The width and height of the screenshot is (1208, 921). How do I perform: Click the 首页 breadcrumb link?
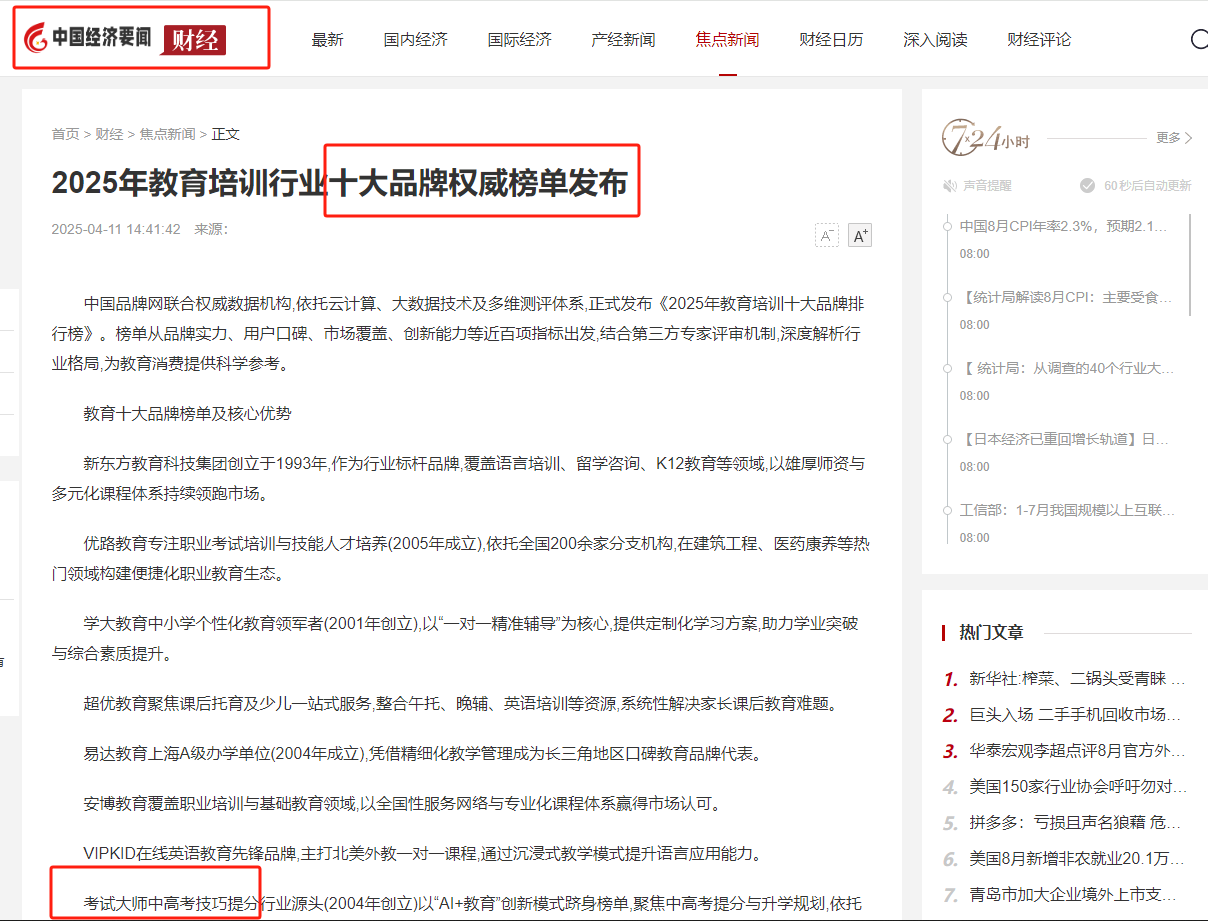(65, 134)
